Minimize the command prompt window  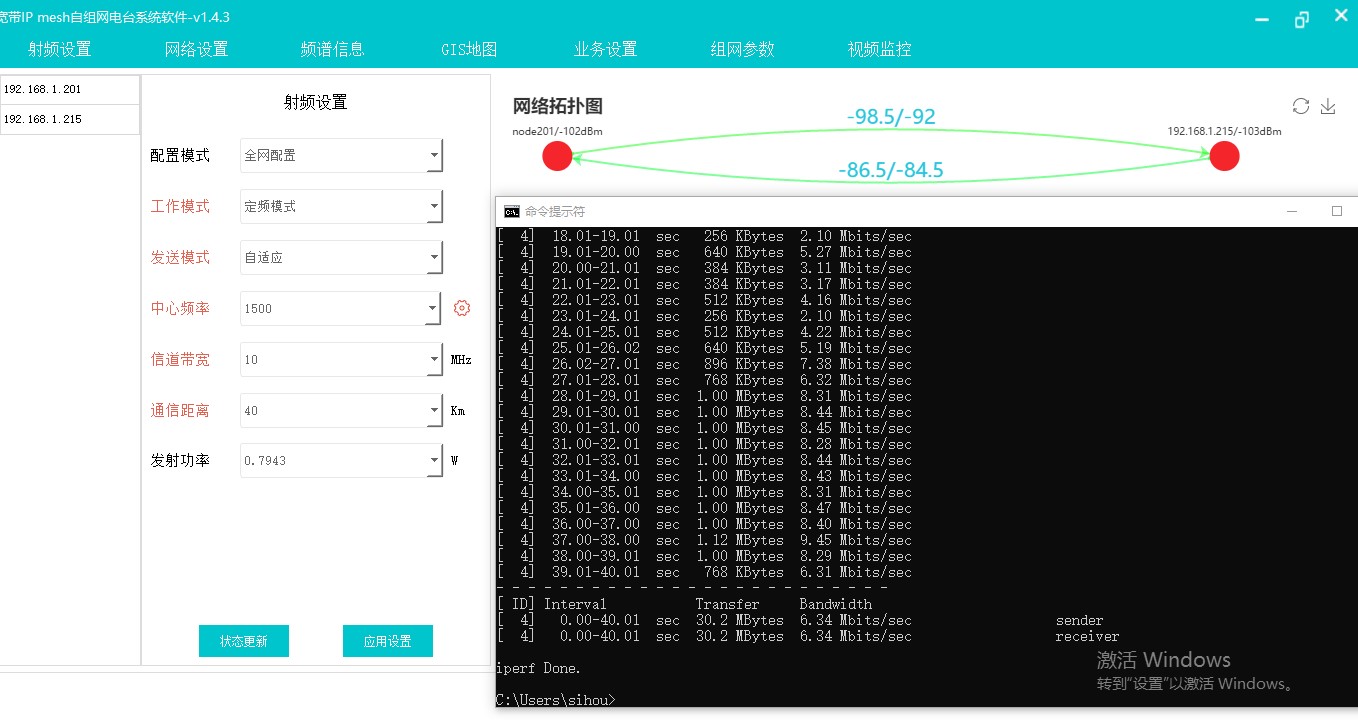point(1293,211)
